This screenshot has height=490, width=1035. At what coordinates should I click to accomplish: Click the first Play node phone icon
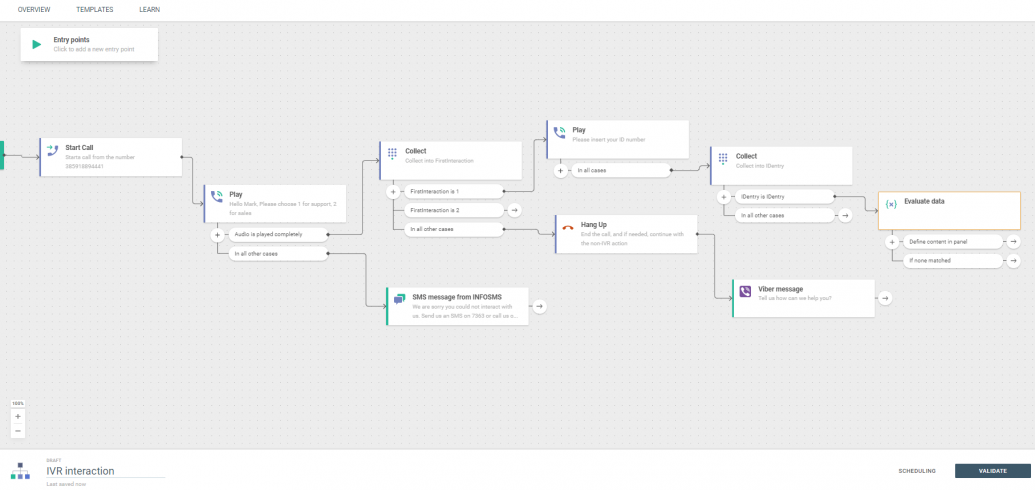click(x=217, y=198)
